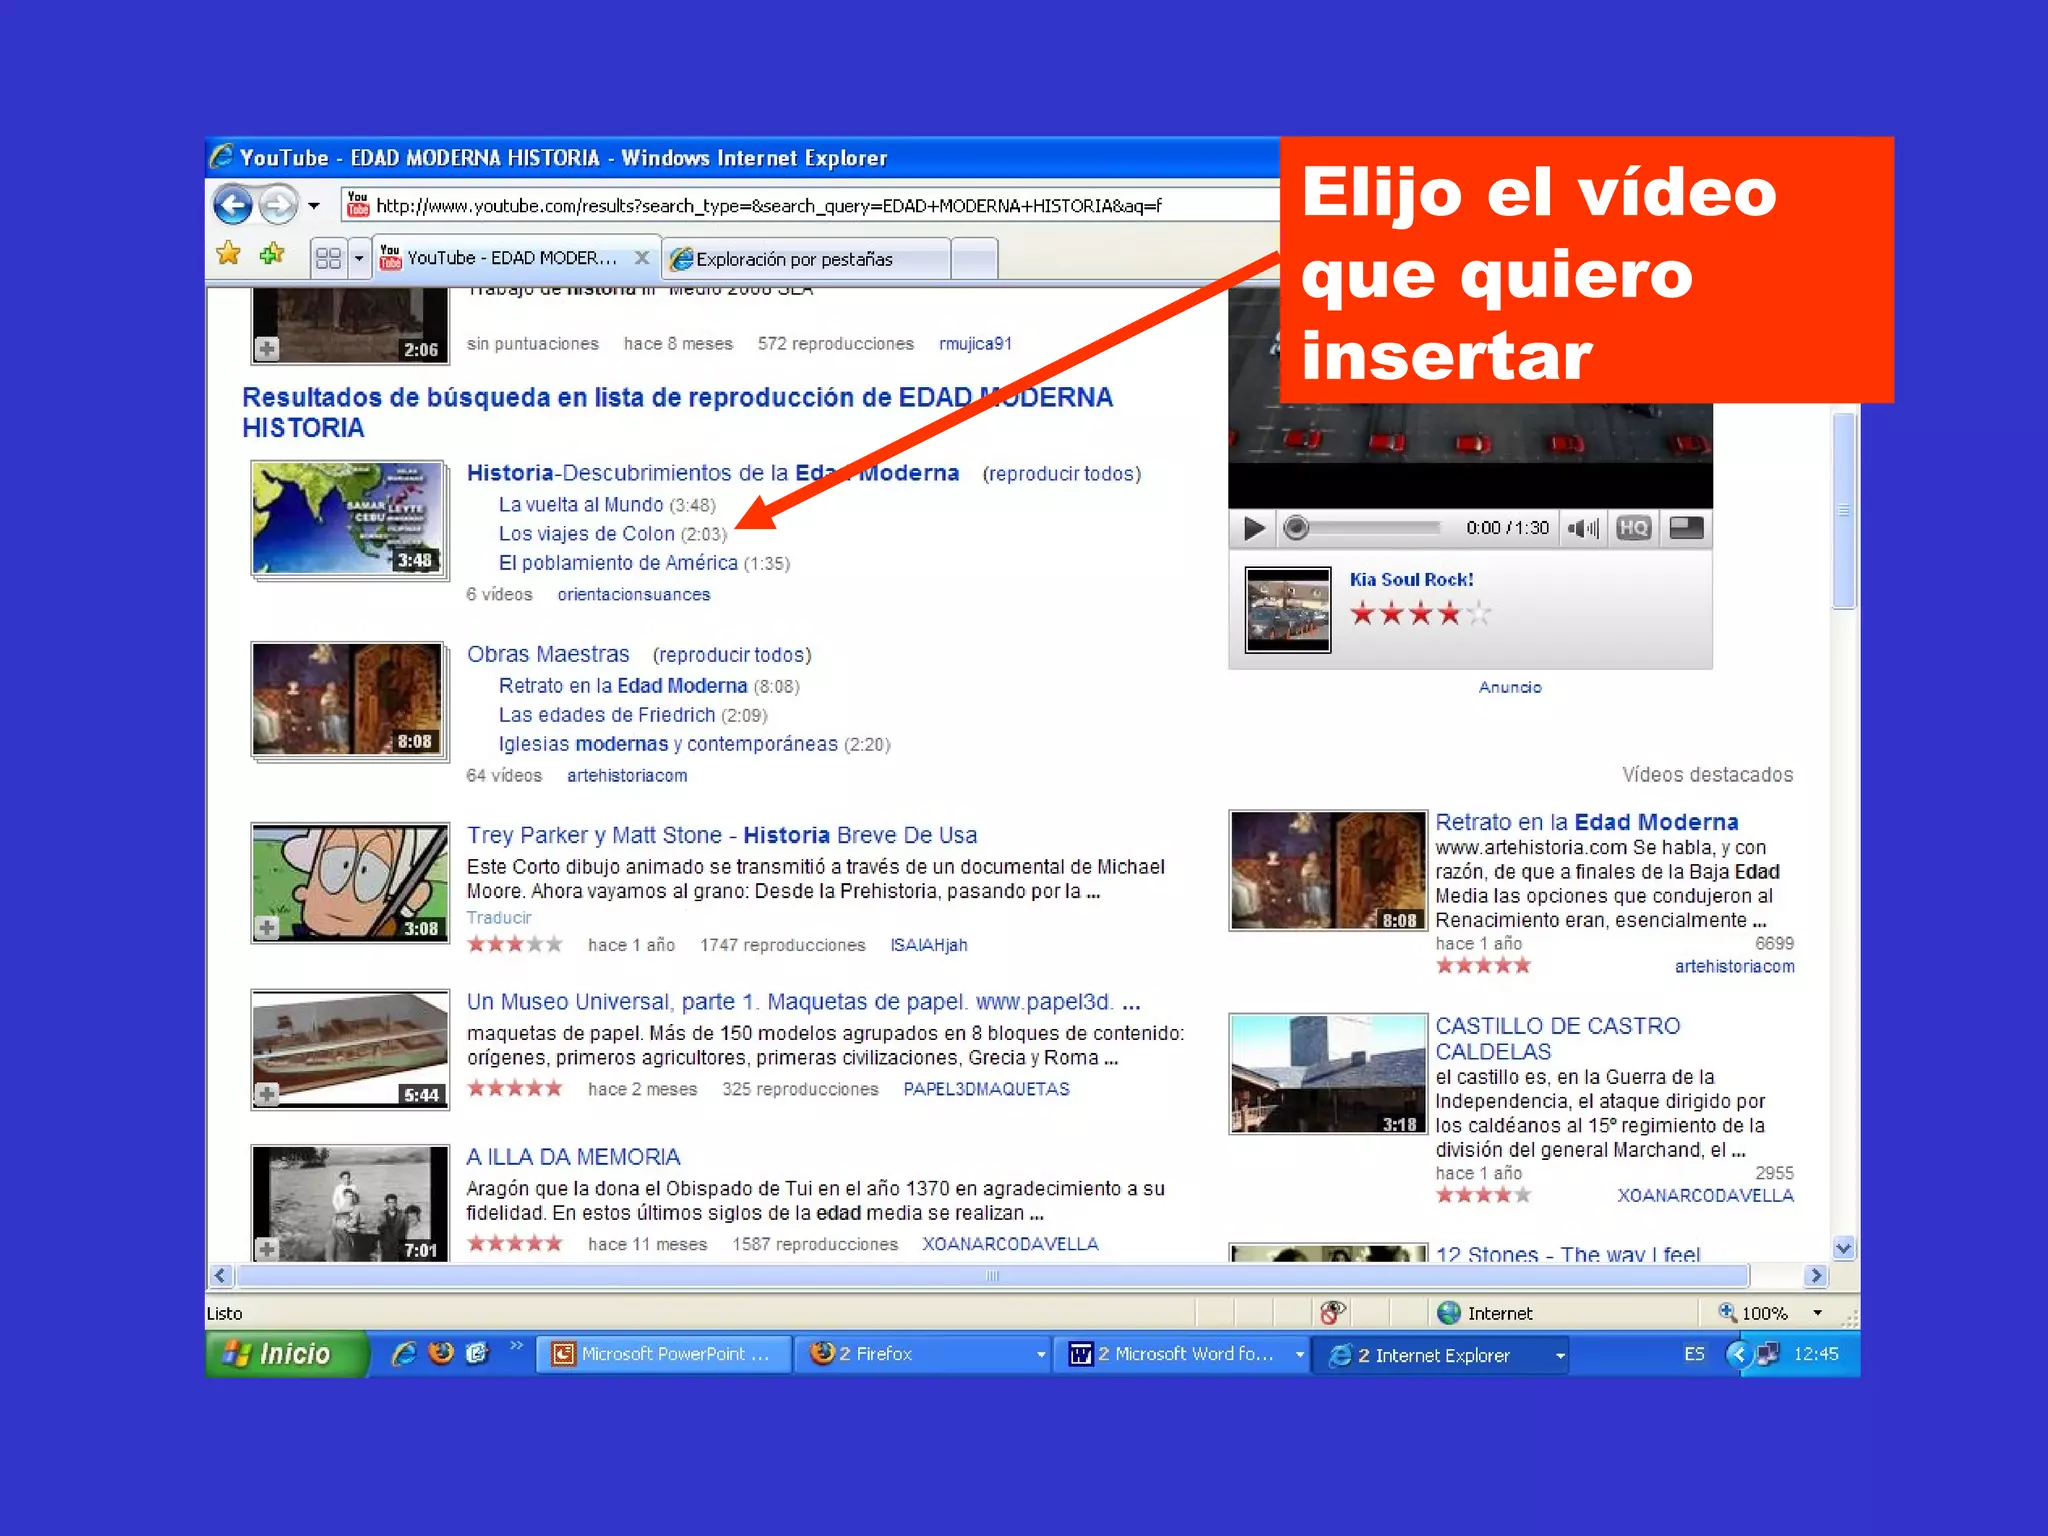The width and height of the screenshot is (2048, 1536).
Task: Open Historia-Descubrimientos de la Edad Moderna playlist
Action: (712, 473)
